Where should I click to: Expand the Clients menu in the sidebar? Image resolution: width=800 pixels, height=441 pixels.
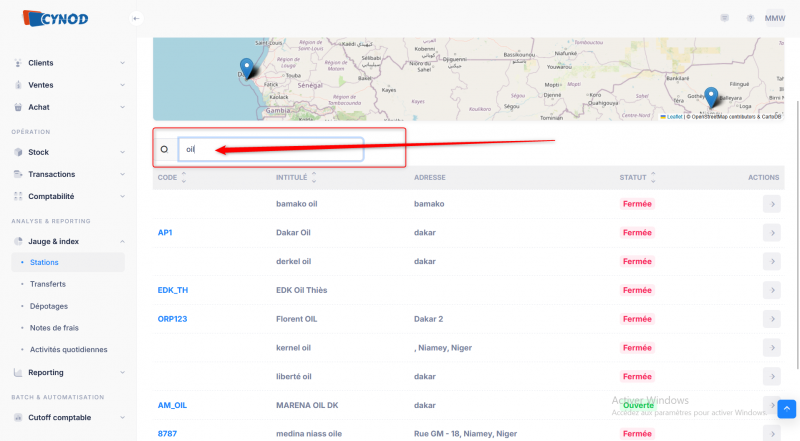pos(68,63)
